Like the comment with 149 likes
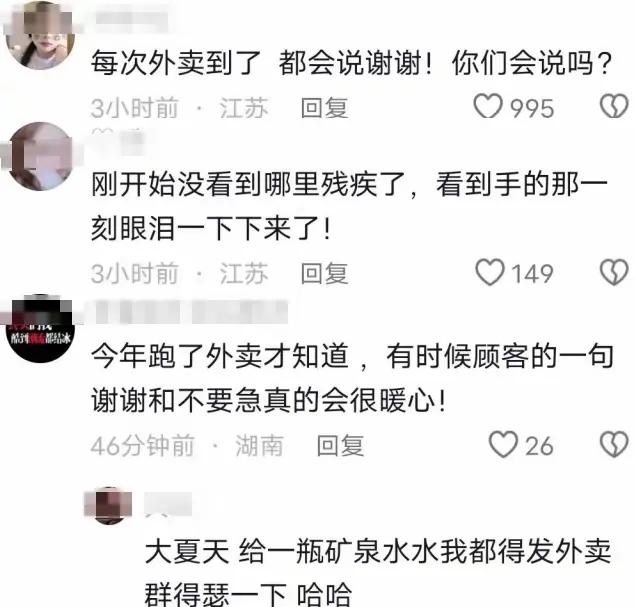Viewport: 636px width, 607px height. (x=490, y=272)
